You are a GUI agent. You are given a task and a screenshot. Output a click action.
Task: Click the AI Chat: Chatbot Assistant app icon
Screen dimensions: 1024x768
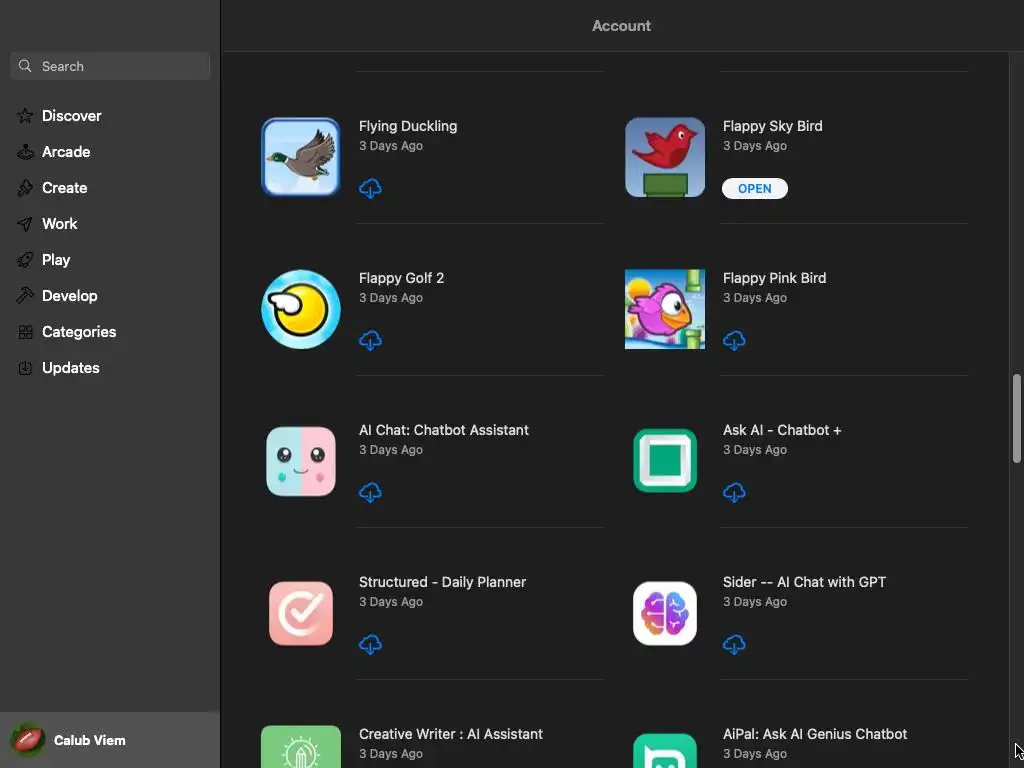point(300,461)
